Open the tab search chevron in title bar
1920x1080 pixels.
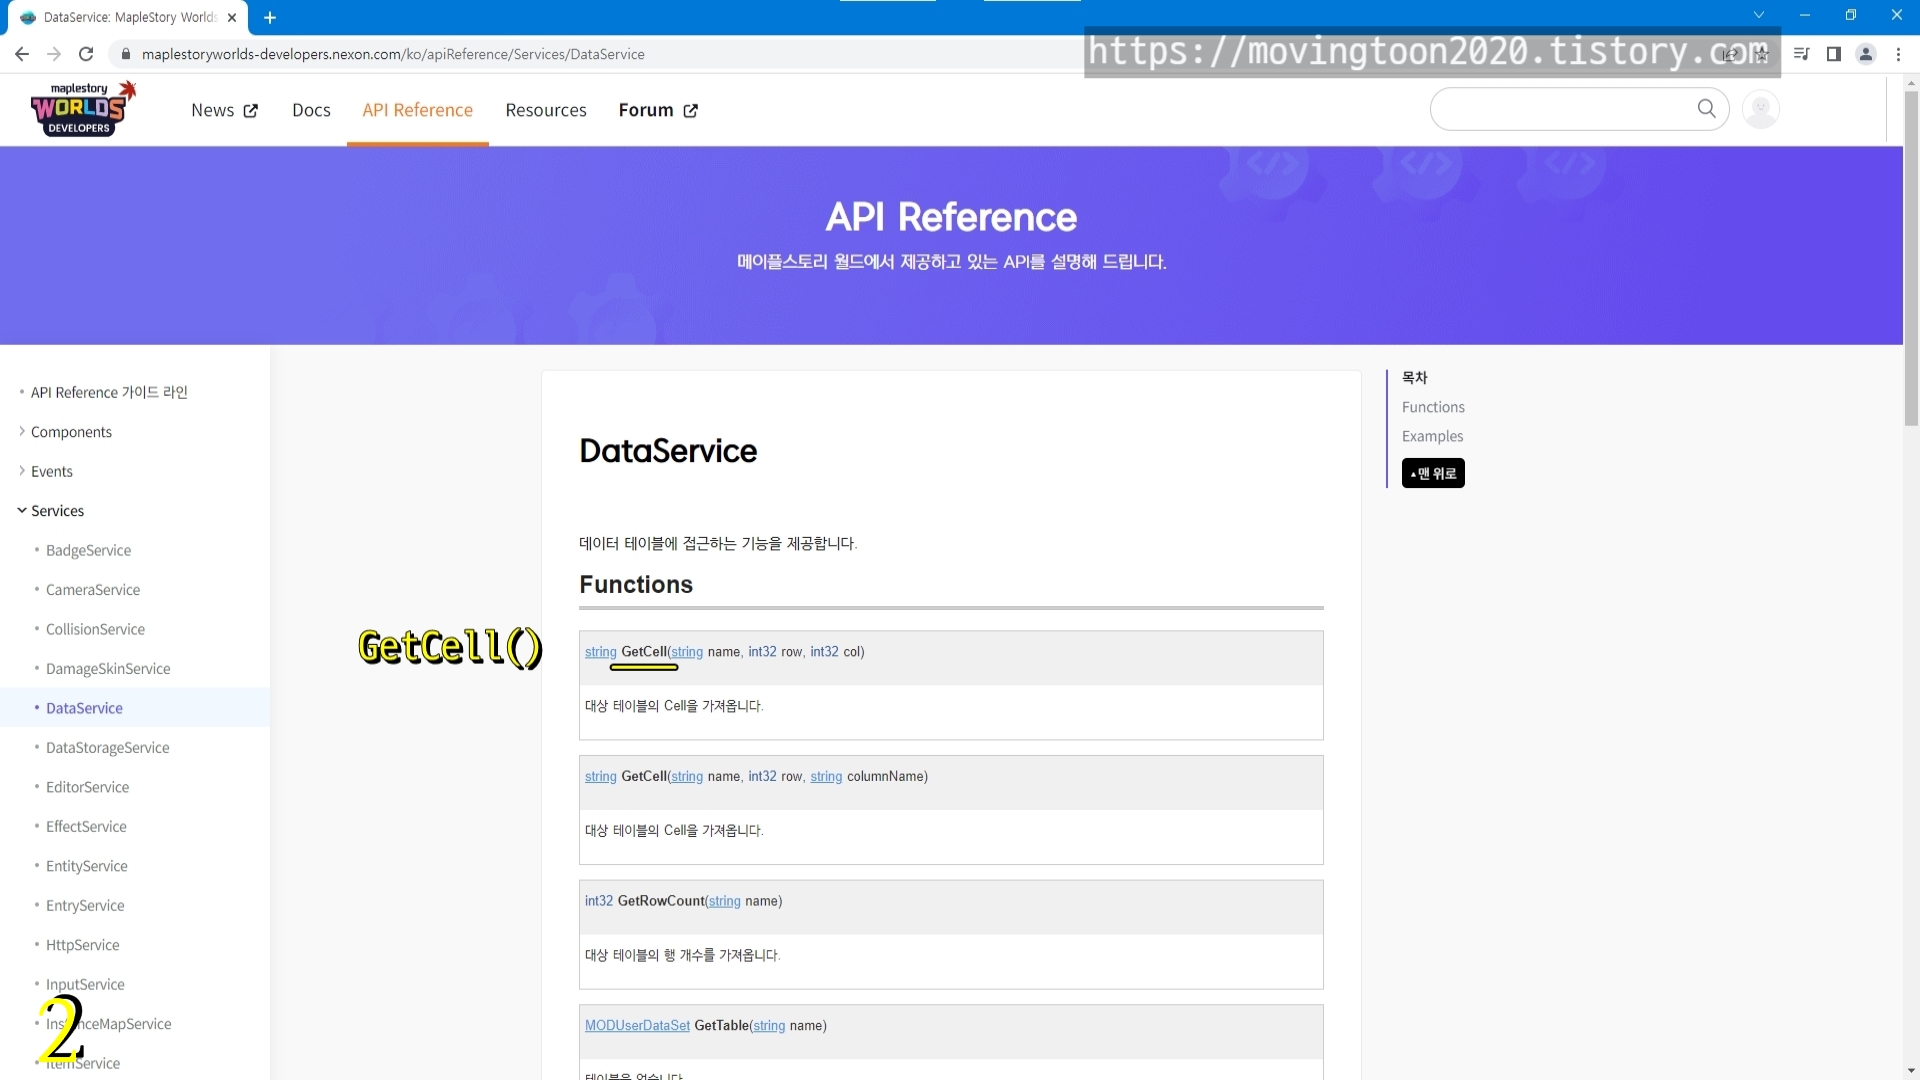[x=1759, y=15]
